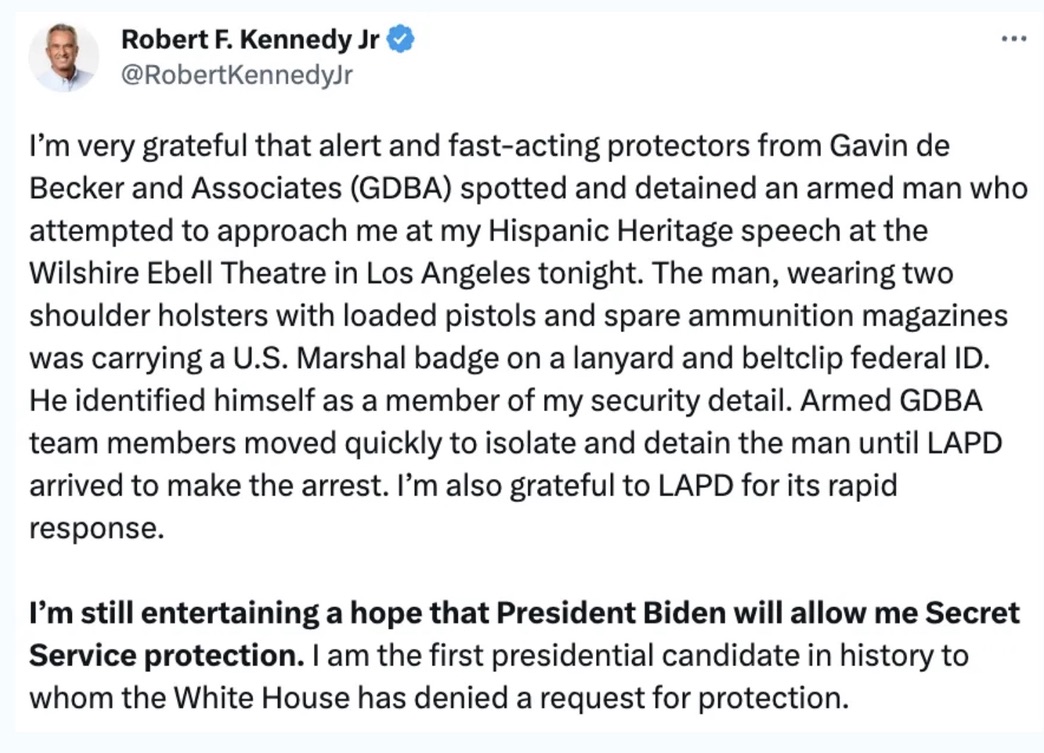Screen dimensions: 1044x753
Task: Click the blue verified checkmark badge
Action: (403, 41)
